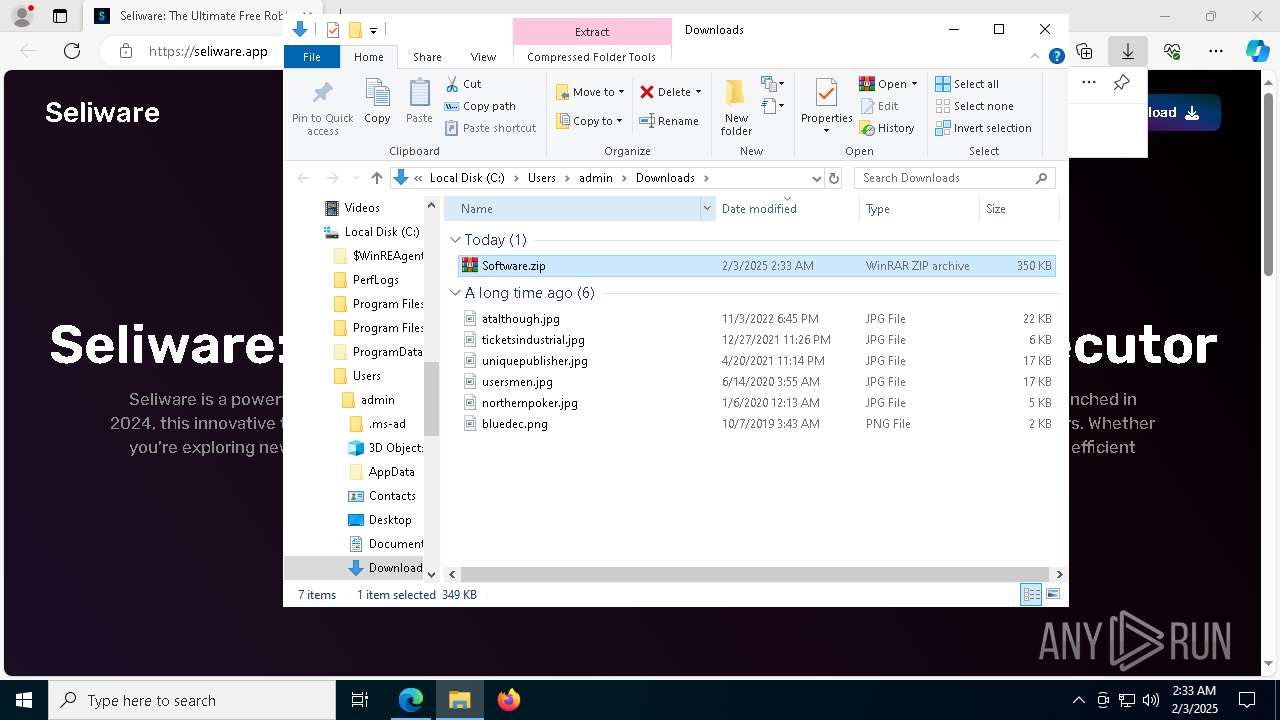Screen dimensions: 1280x720
Task: Open Firefox from taskbar
Action: [508, 700]
